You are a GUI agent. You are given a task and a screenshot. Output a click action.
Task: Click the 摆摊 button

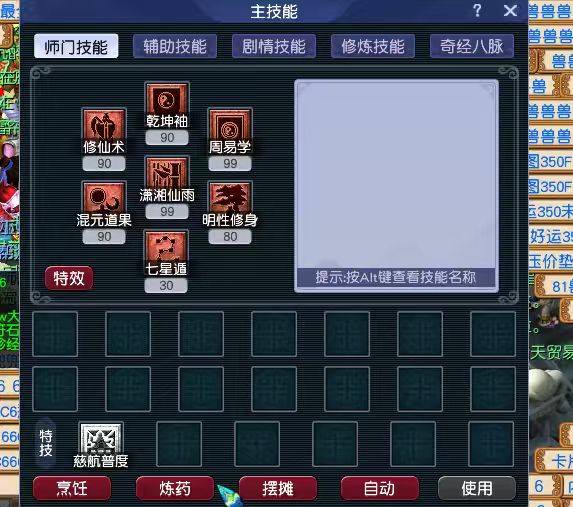click(278, 488)
